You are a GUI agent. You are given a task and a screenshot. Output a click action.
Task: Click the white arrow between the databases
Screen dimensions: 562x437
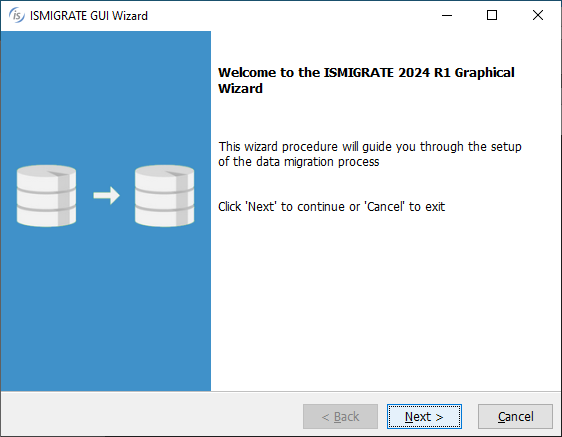(106, 195)
